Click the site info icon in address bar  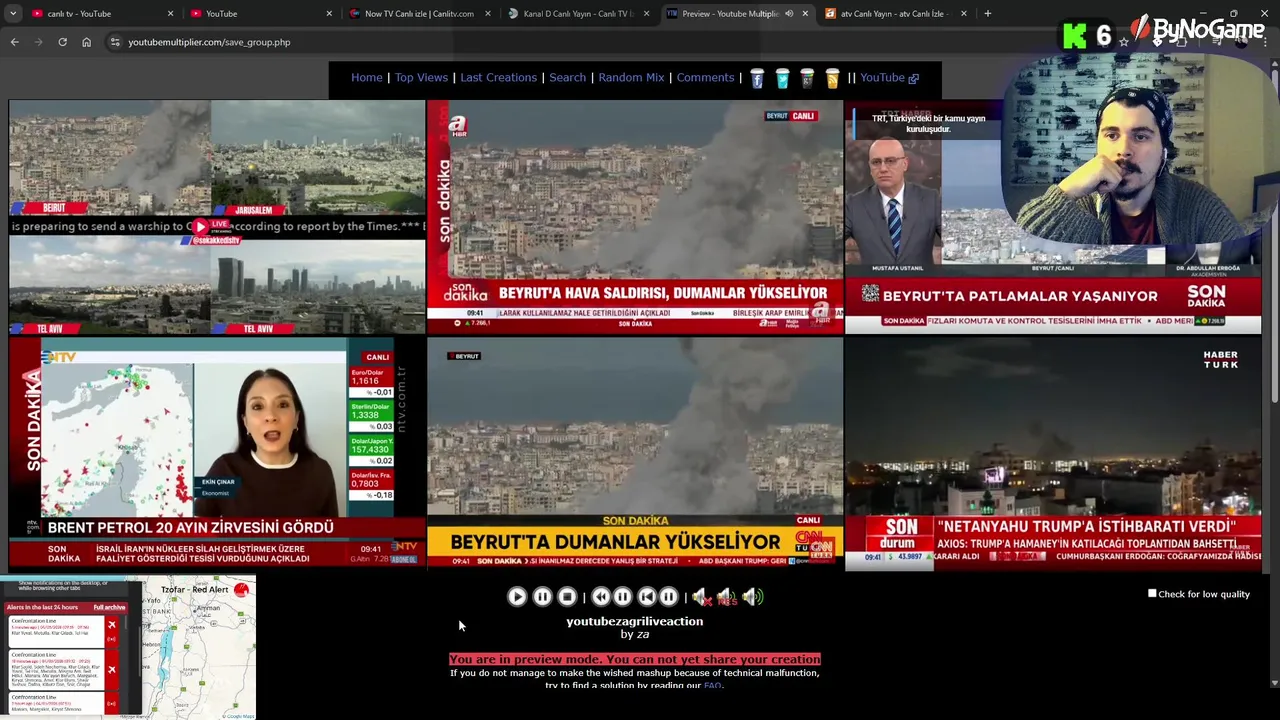[x=115, y=42]
